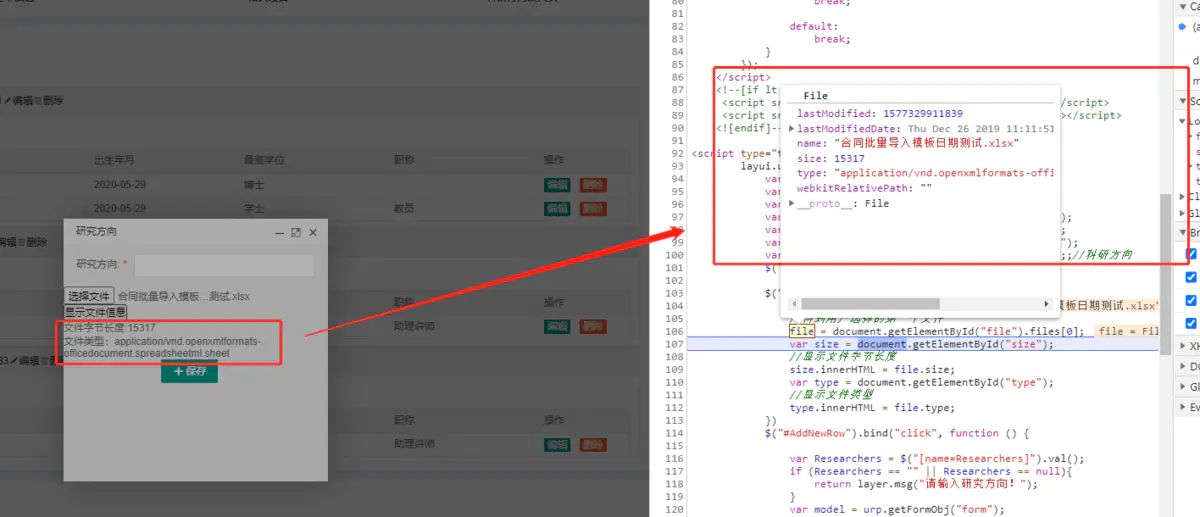Click 删除 in the upper 助理讲师 row
The width and height of the screenshot is (1200, 517).
pyautogui.click(x=593, y=326)
